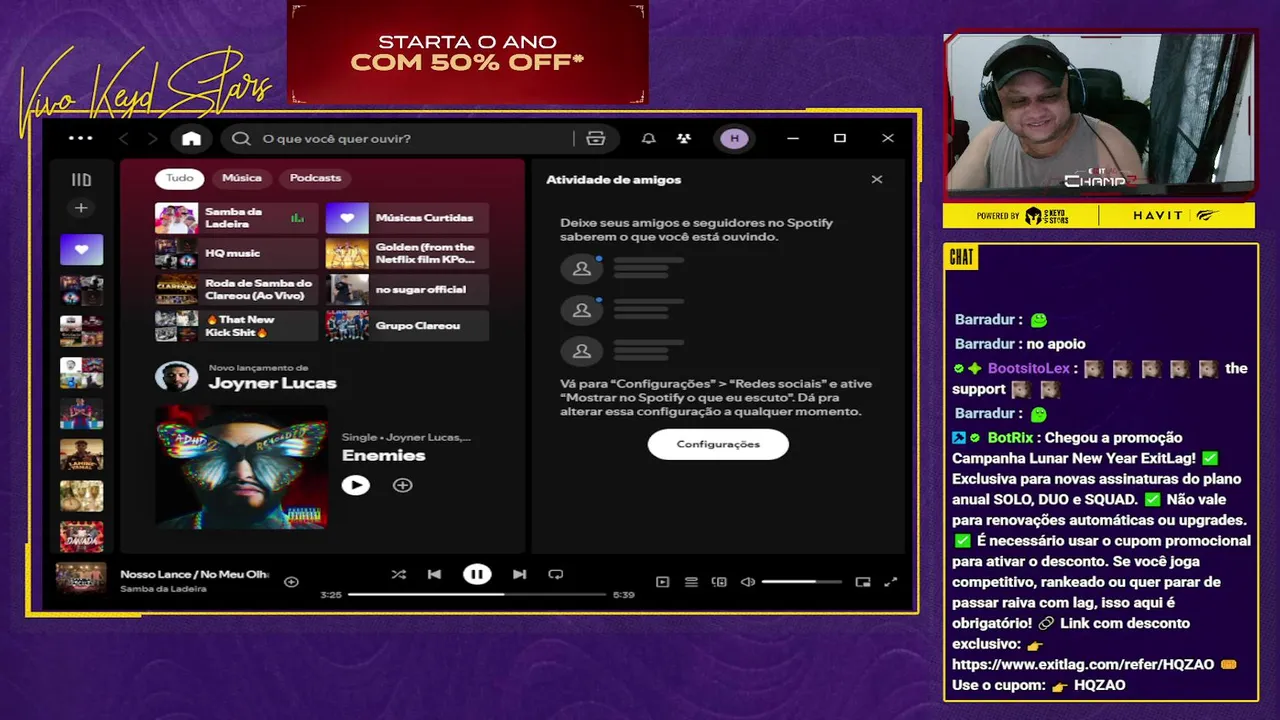
Task: Expand Your Library sidebar
Action: [x=81, y=180]
